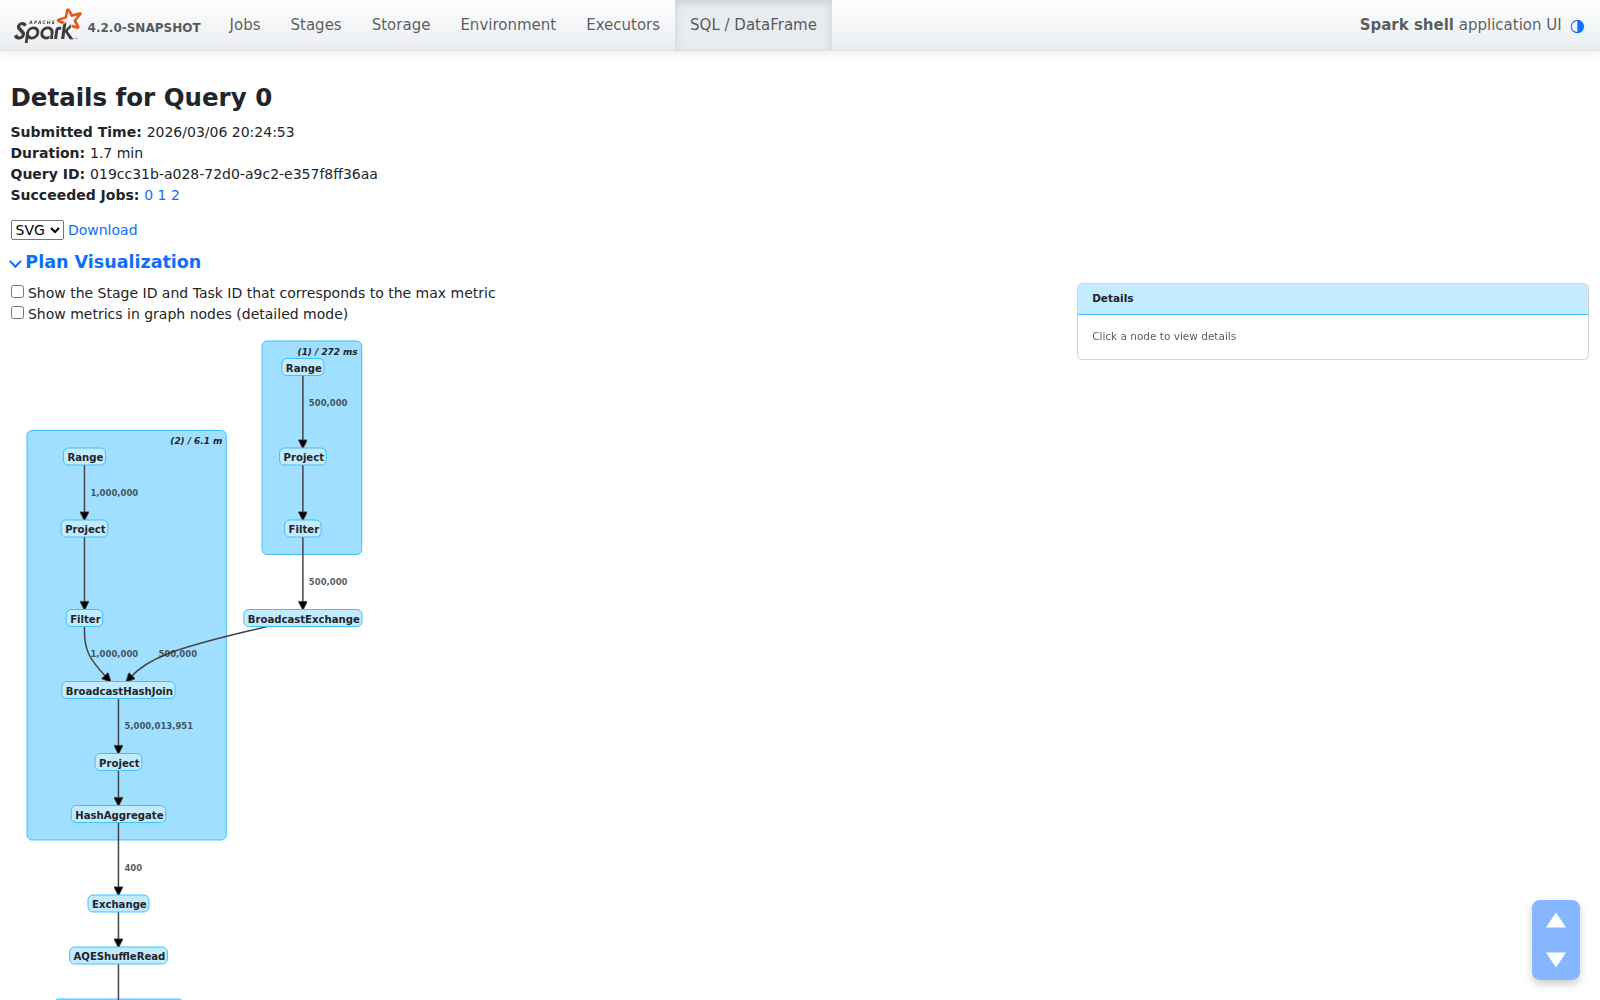
Task: Open the Stages tab
Action: click(x=315, y=24)
